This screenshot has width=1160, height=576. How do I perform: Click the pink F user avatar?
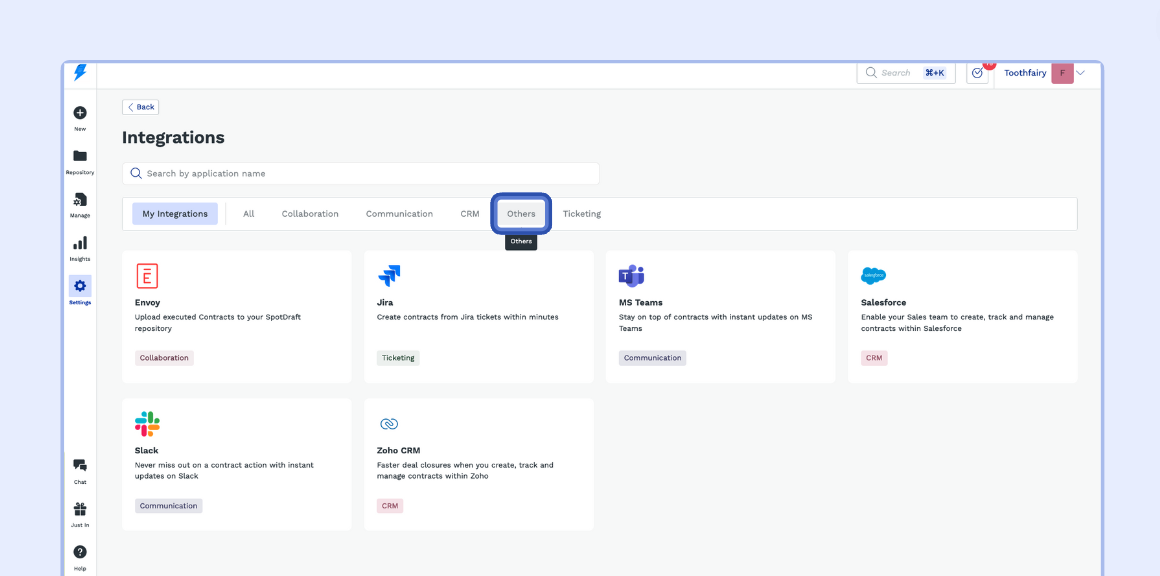click(x=1062, y=73)
